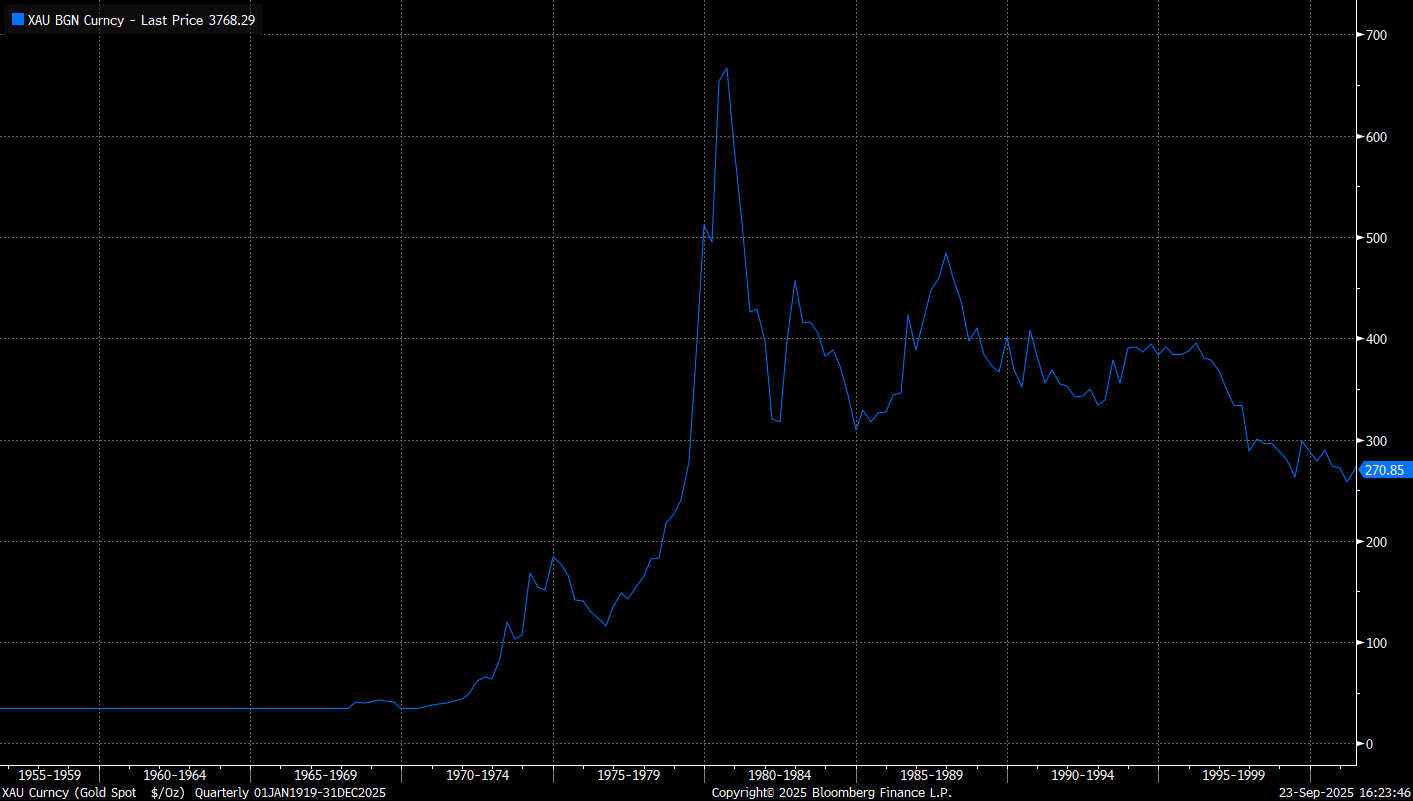This screenshot has height=801, width=1413.
Task: Click the XAU Curncy (Gold Spot $/Oz) footer text
Action: [94, 793]
